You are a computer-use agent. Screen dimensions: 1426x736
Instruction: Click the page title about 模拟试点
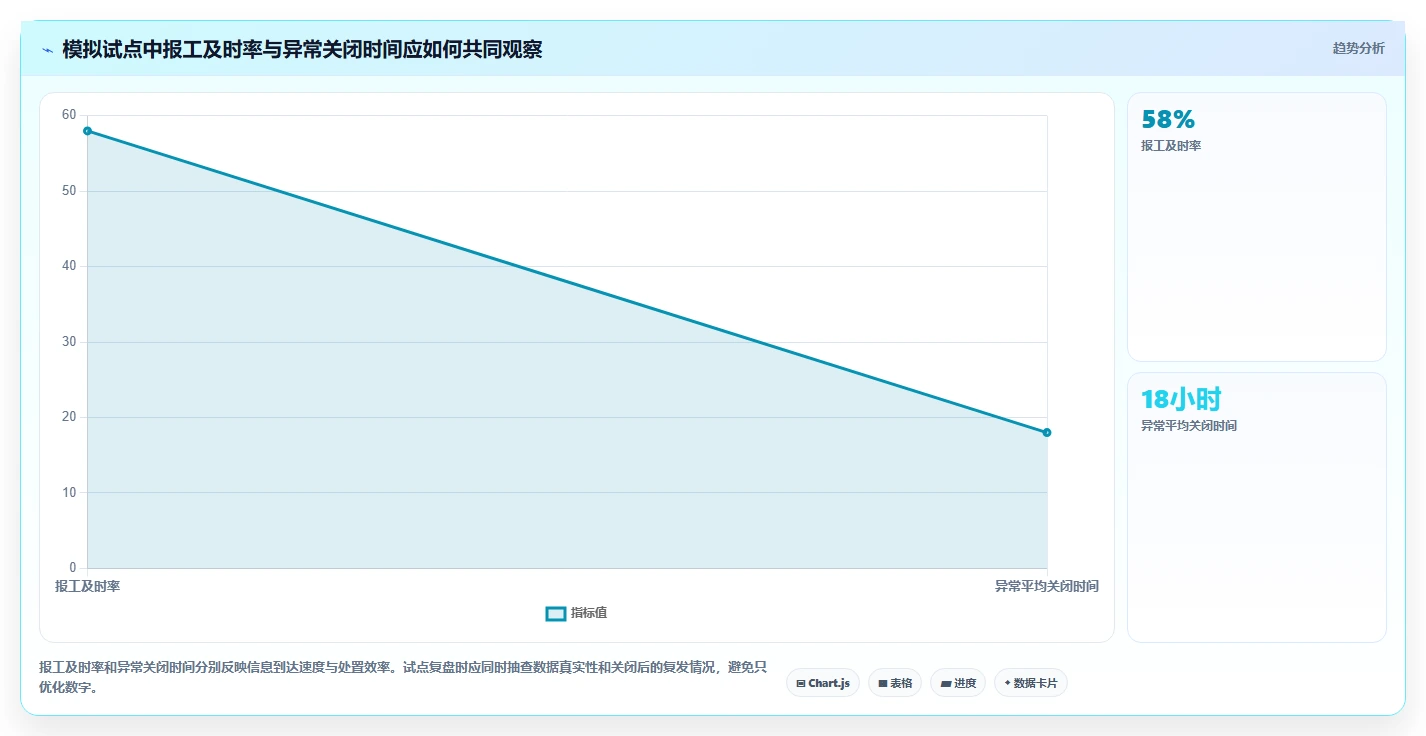pyautogui.click(x=302, y=49)
